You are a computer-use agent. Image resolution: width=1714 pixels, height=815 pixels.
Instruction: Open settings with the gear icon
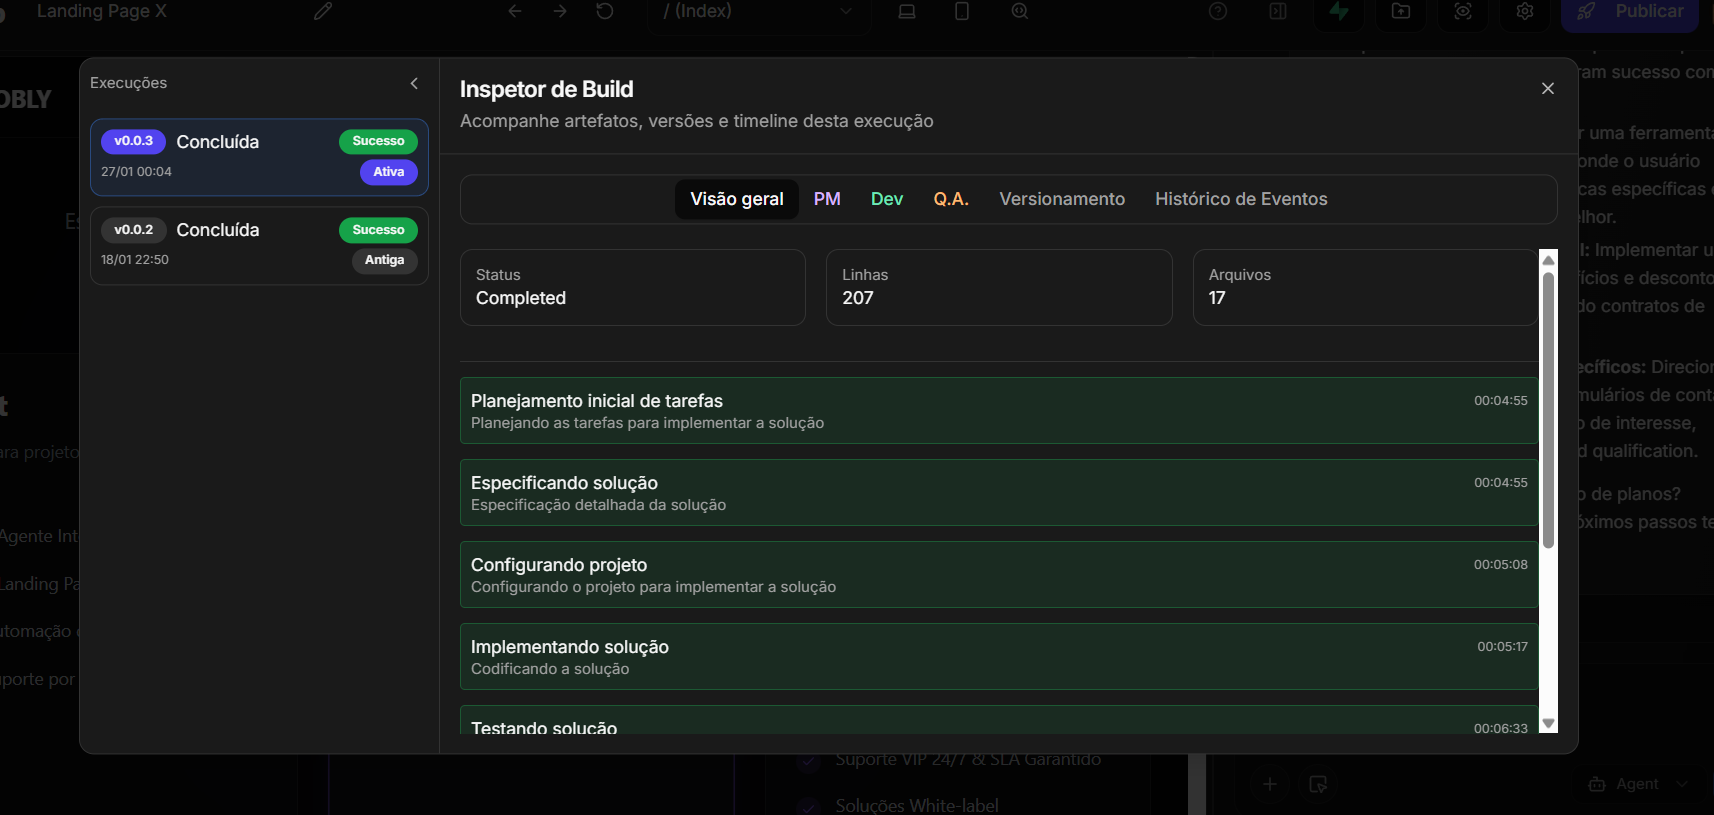coord(1524,11)
